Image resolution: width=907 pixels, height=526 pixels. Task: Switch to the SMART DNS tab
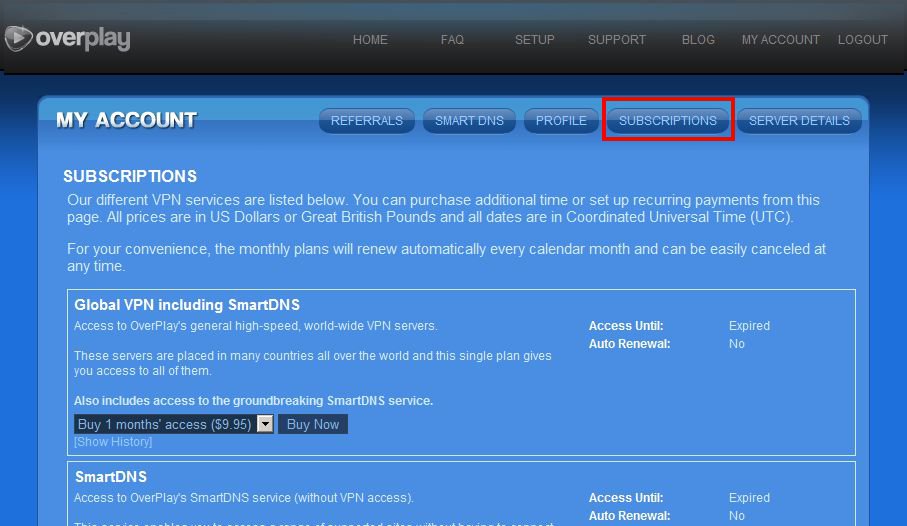pos(469,120)
